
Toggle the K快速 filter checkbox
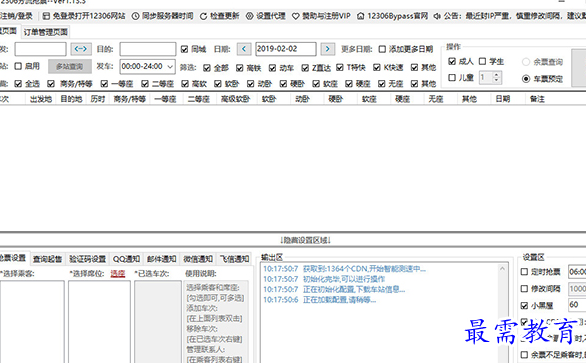pyautogui.click(x=377, y=67)
